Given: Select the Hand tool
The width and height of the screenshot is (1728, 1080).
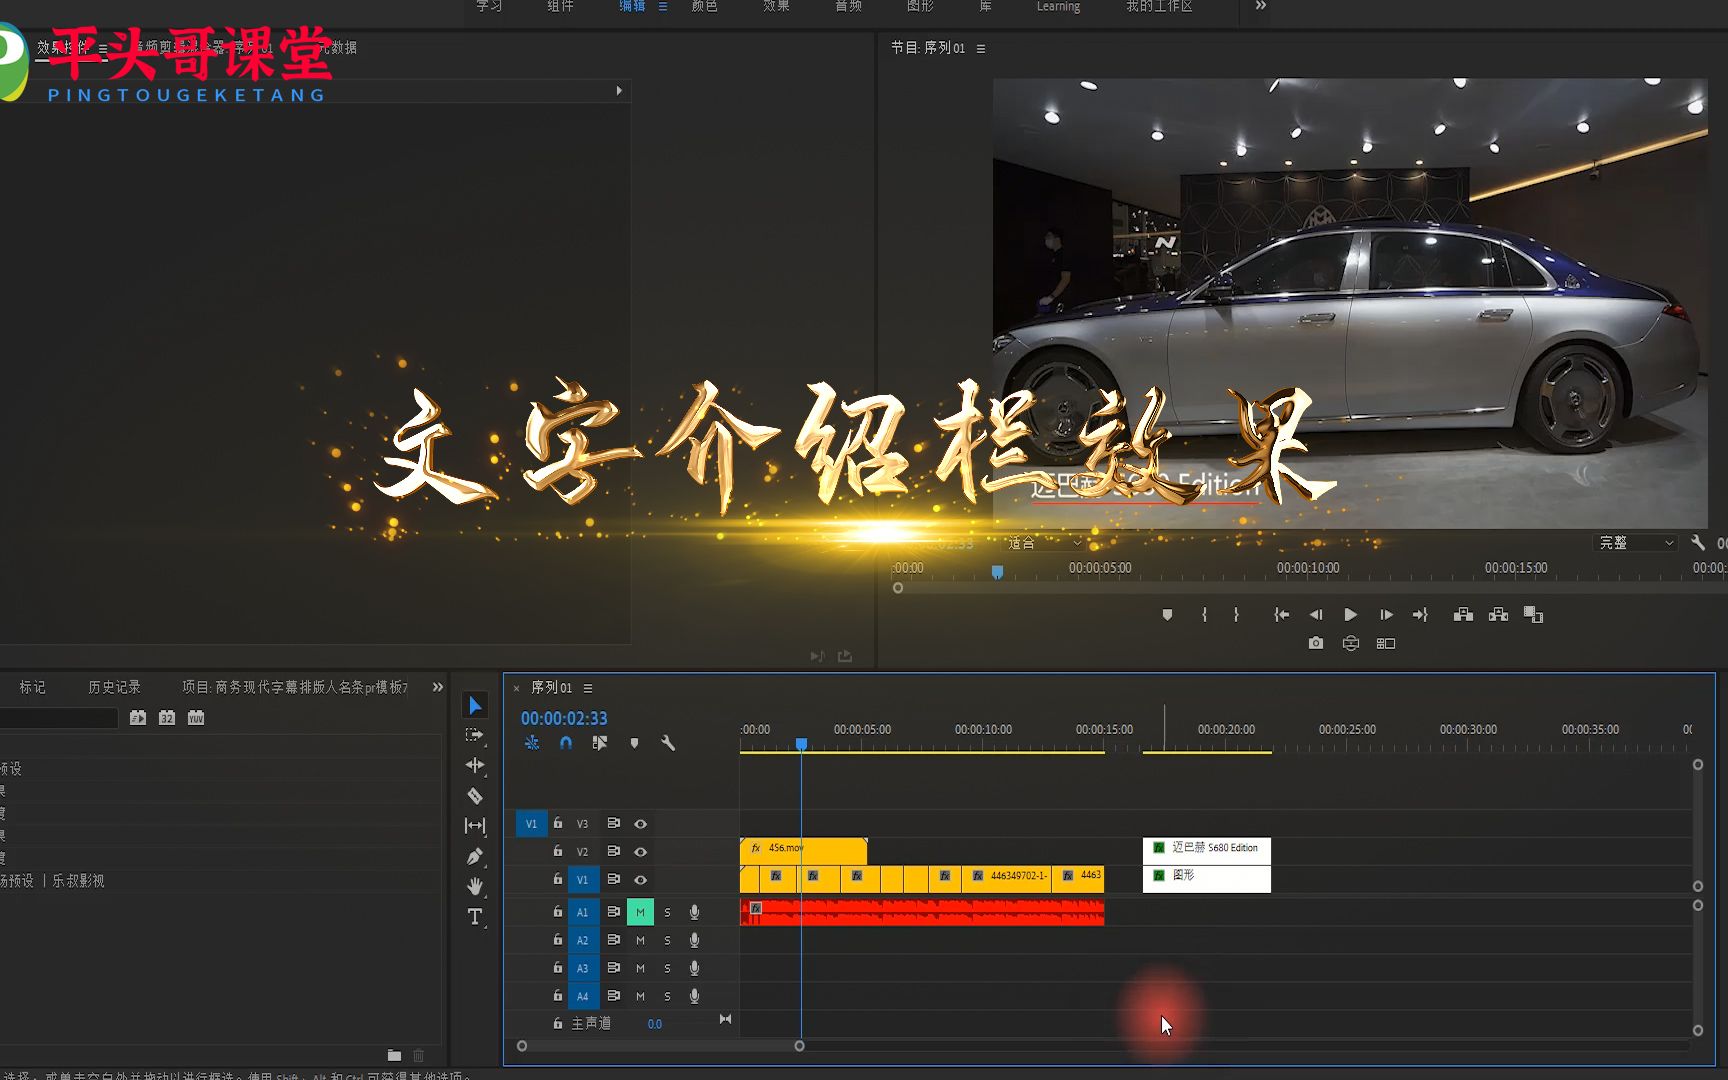Looking at the screenshot, I should pyautogui.click(x=475, y=886).
